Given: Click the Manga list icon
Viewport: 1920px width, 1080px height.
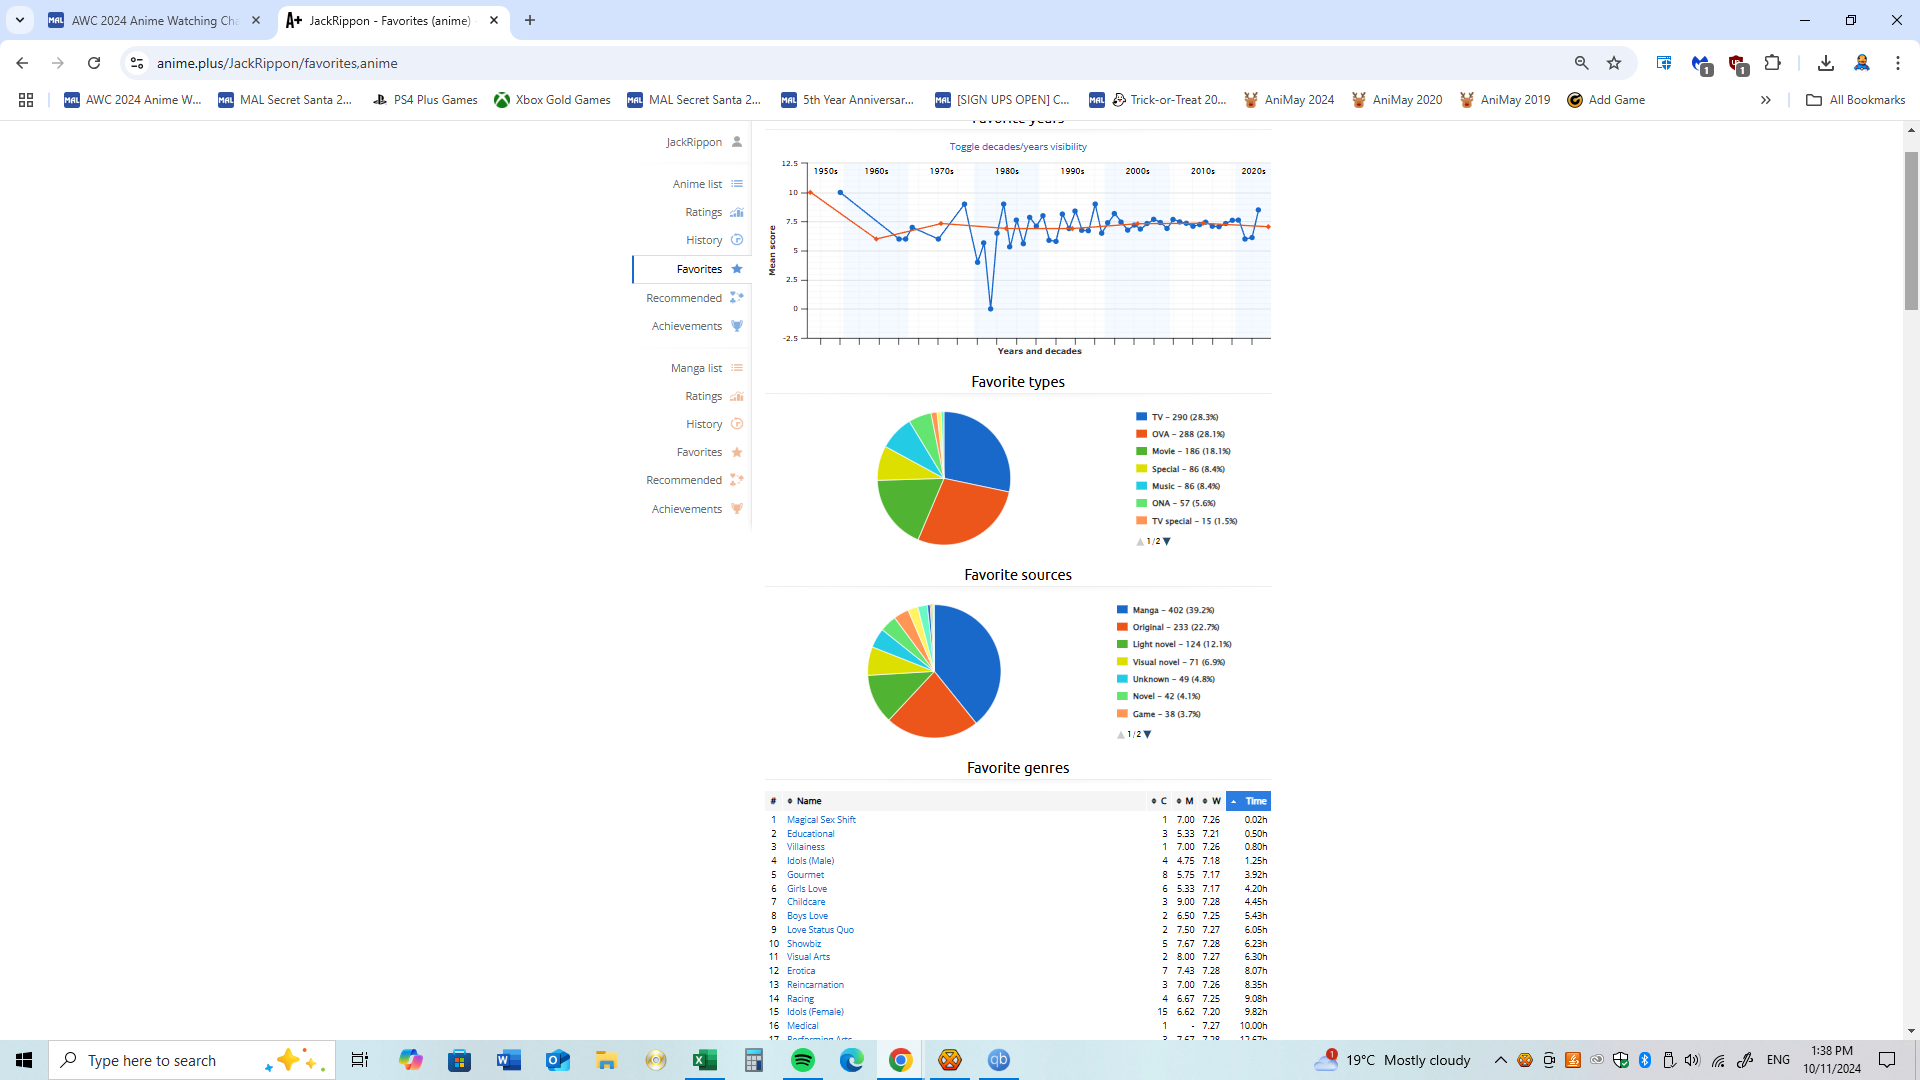Looking at the screenshot, I should coord(737,368).
